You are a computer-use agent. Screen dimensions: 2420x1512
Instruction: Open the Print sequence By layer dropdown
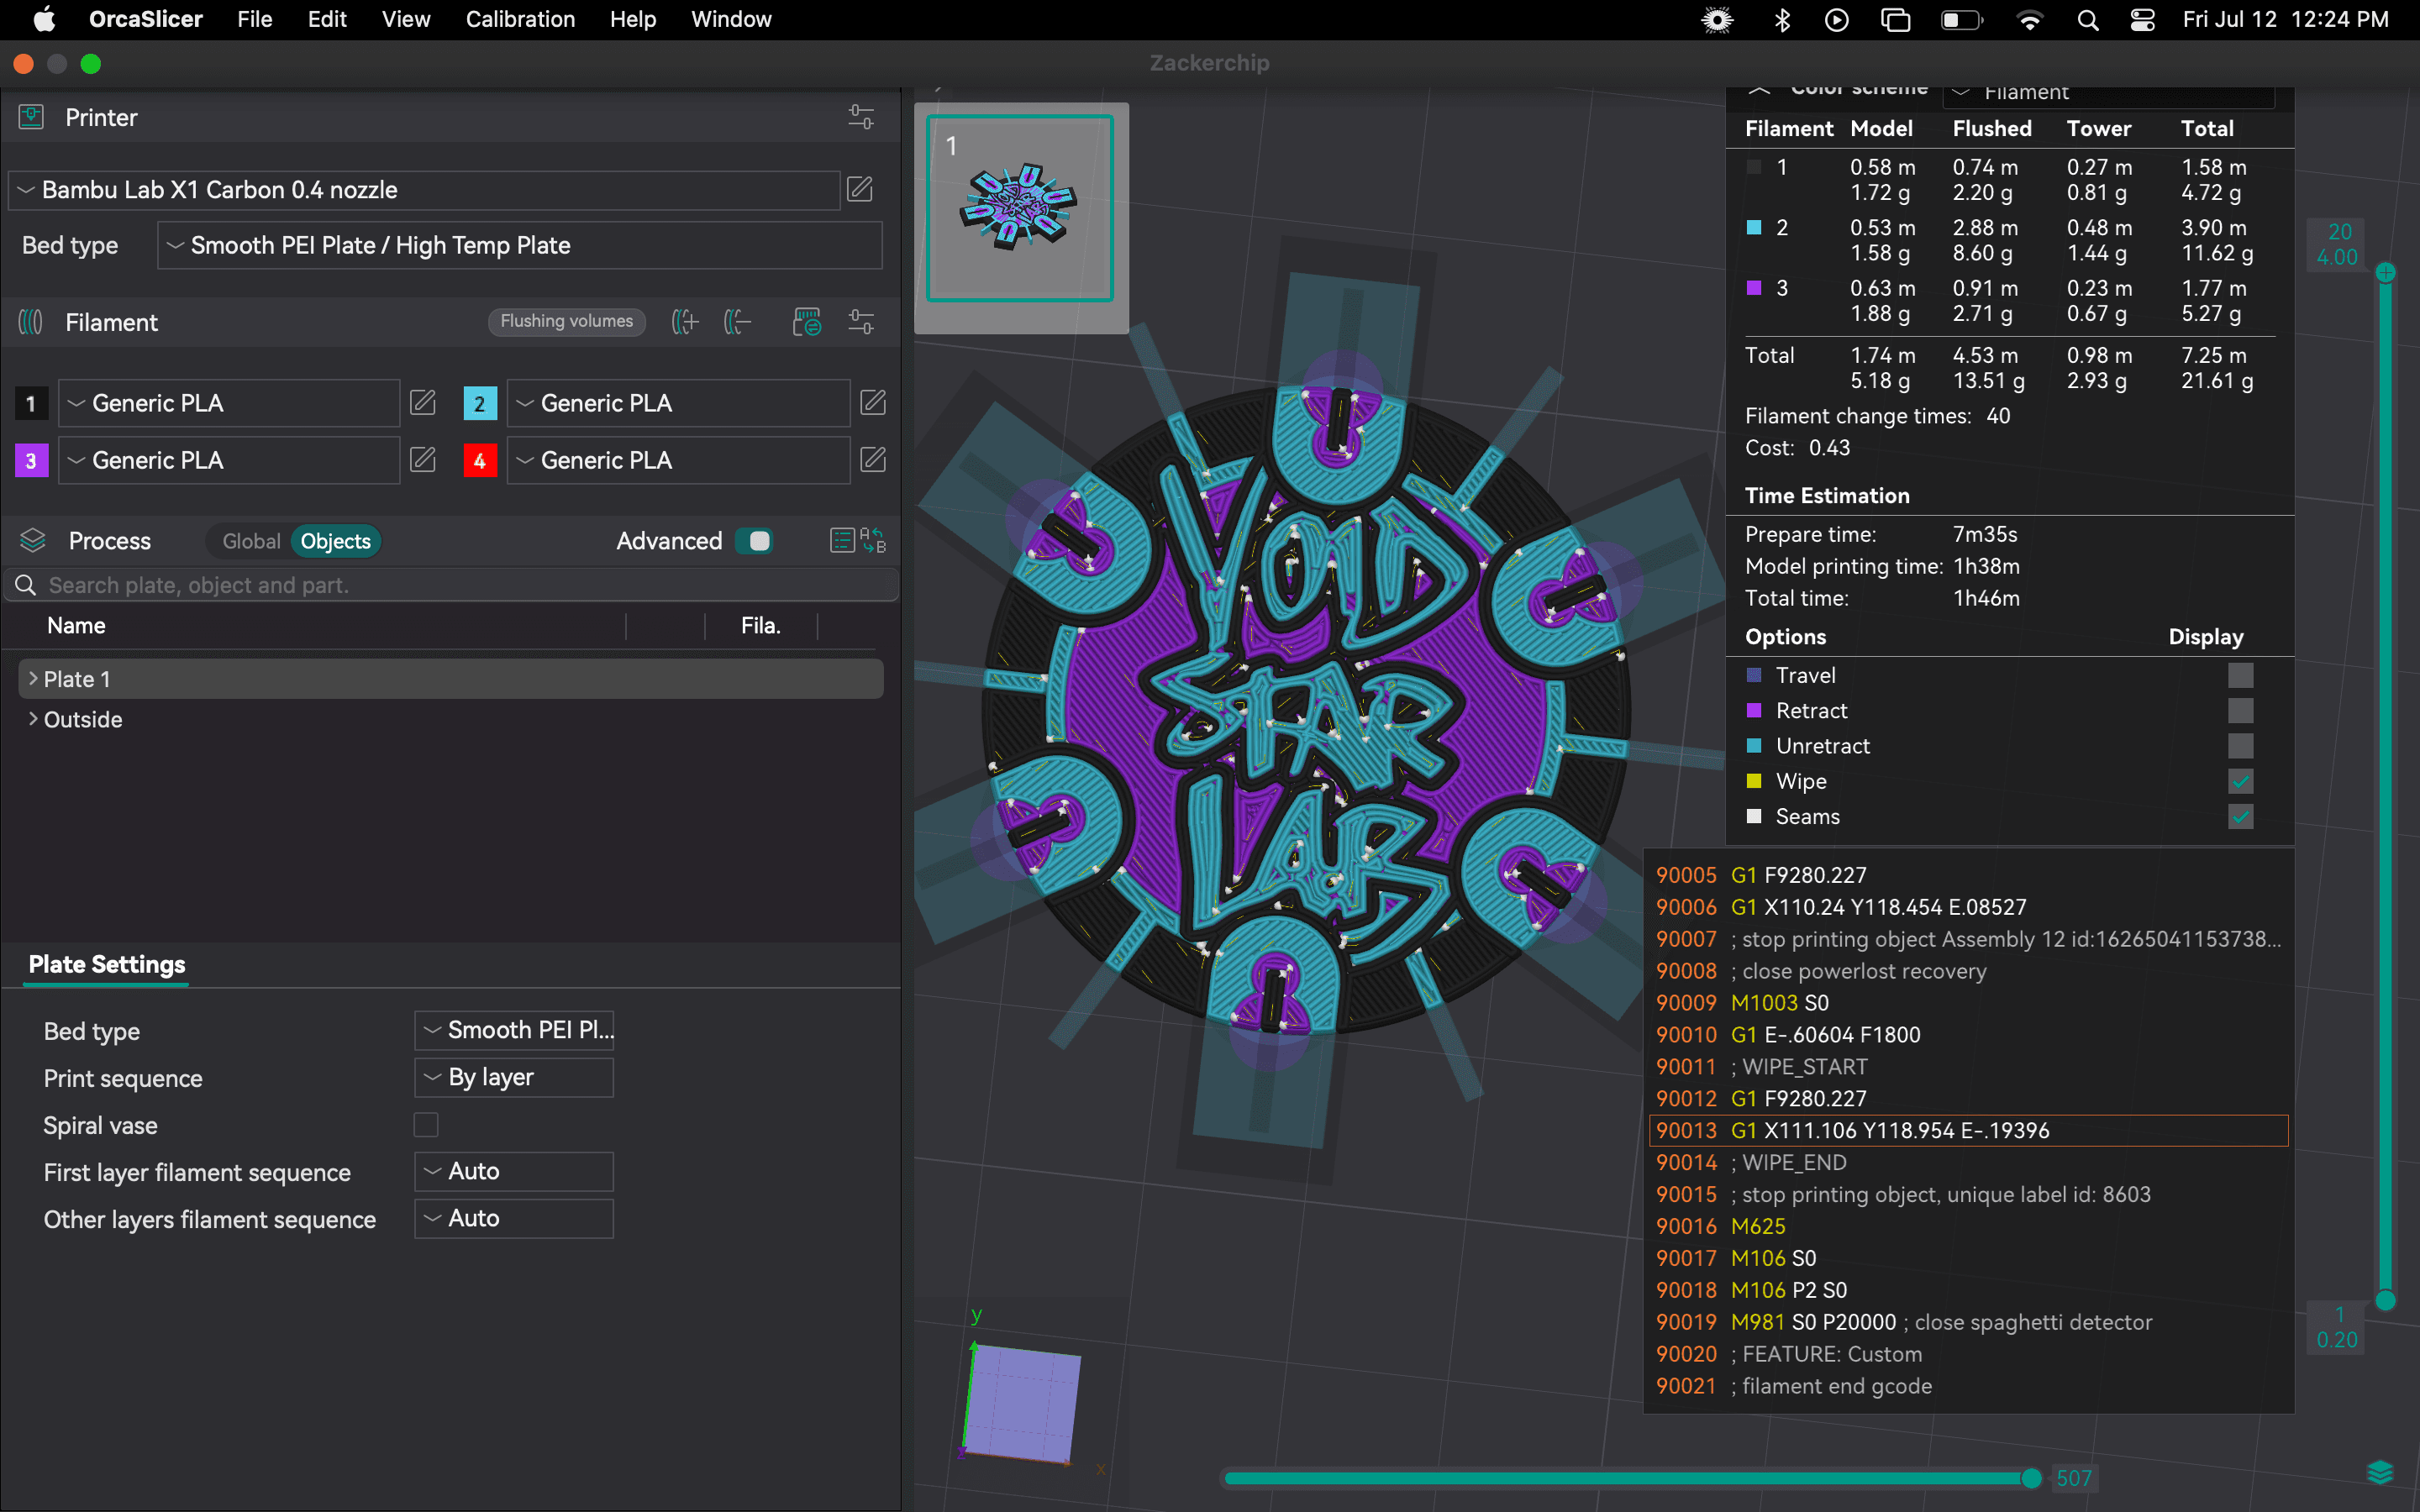click(x=514, y=1077)
